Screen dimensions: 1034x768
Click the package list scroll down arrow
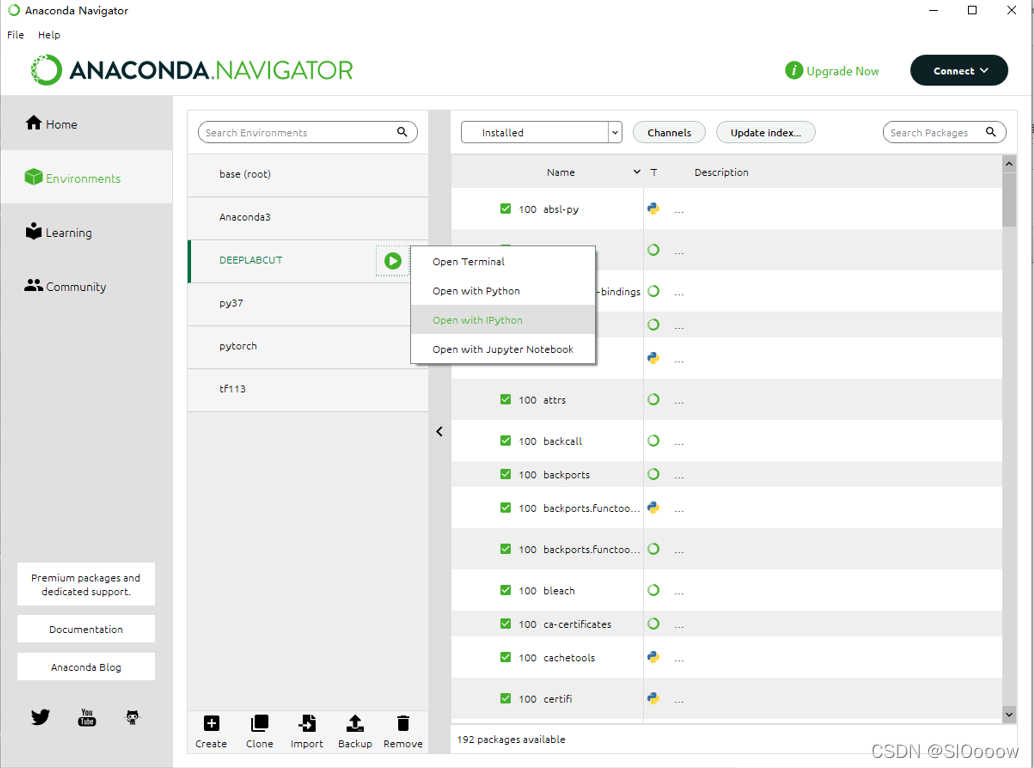point(1009,714)
